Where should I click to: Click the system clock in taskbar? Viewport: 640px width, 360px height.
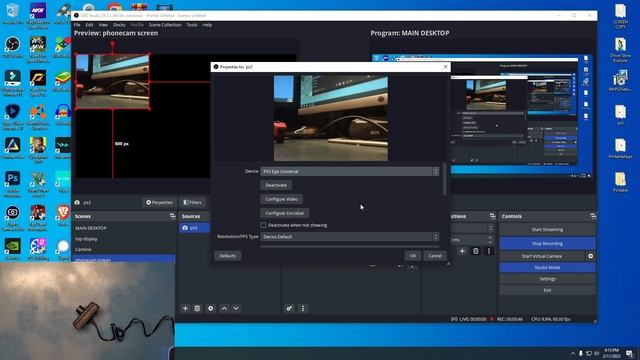[x=611, y=353]
